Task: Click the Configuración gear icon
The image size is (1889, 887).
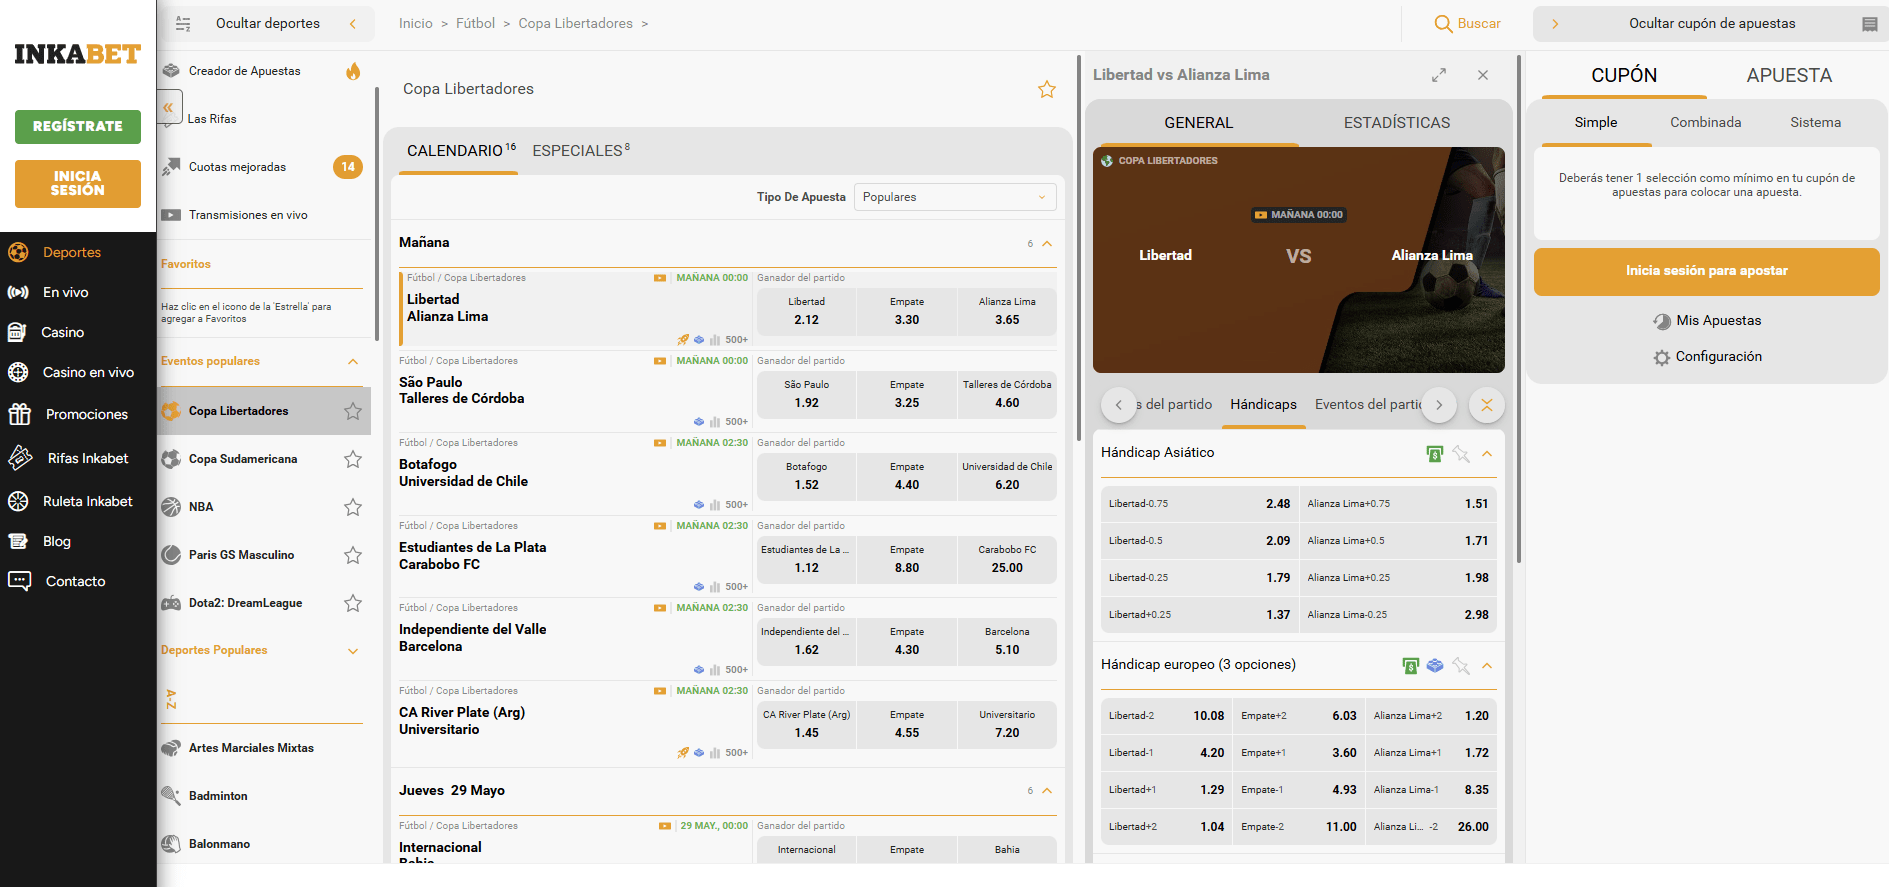Action: 1662,357
